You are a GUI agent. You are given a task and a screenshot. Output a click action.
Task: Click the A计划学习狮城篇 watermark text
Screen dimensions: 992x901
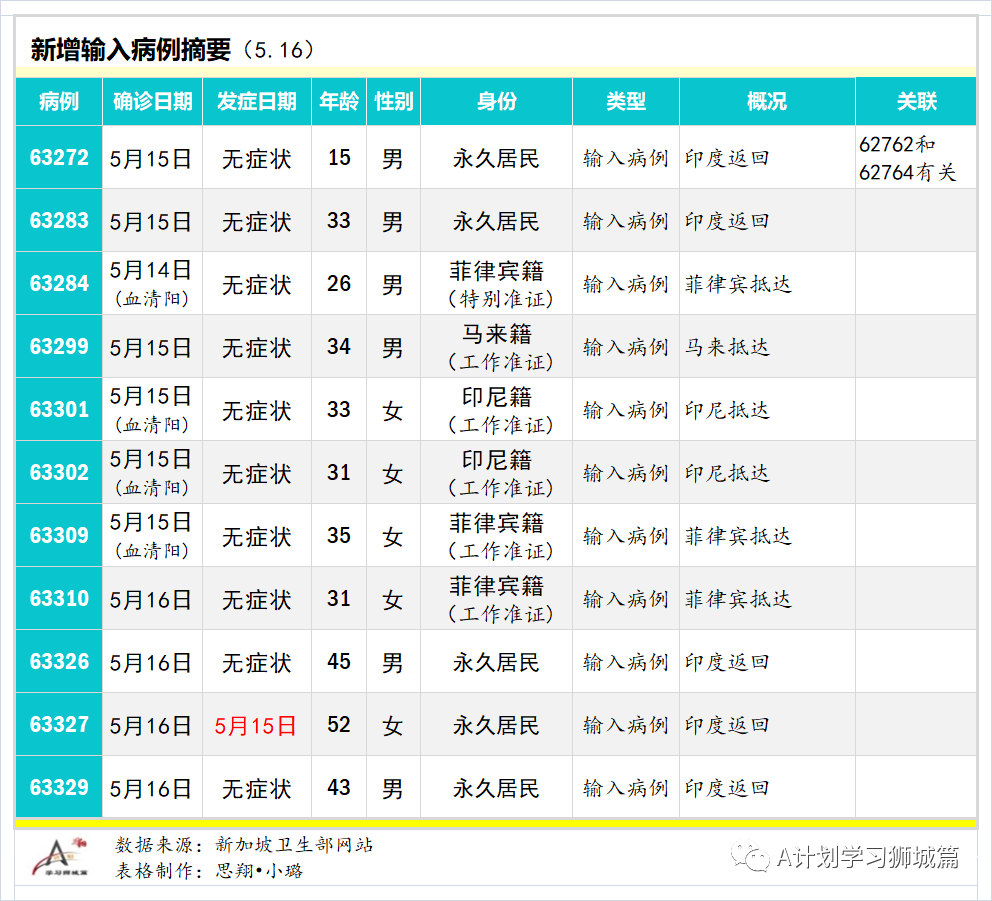(x=868, y=857)
